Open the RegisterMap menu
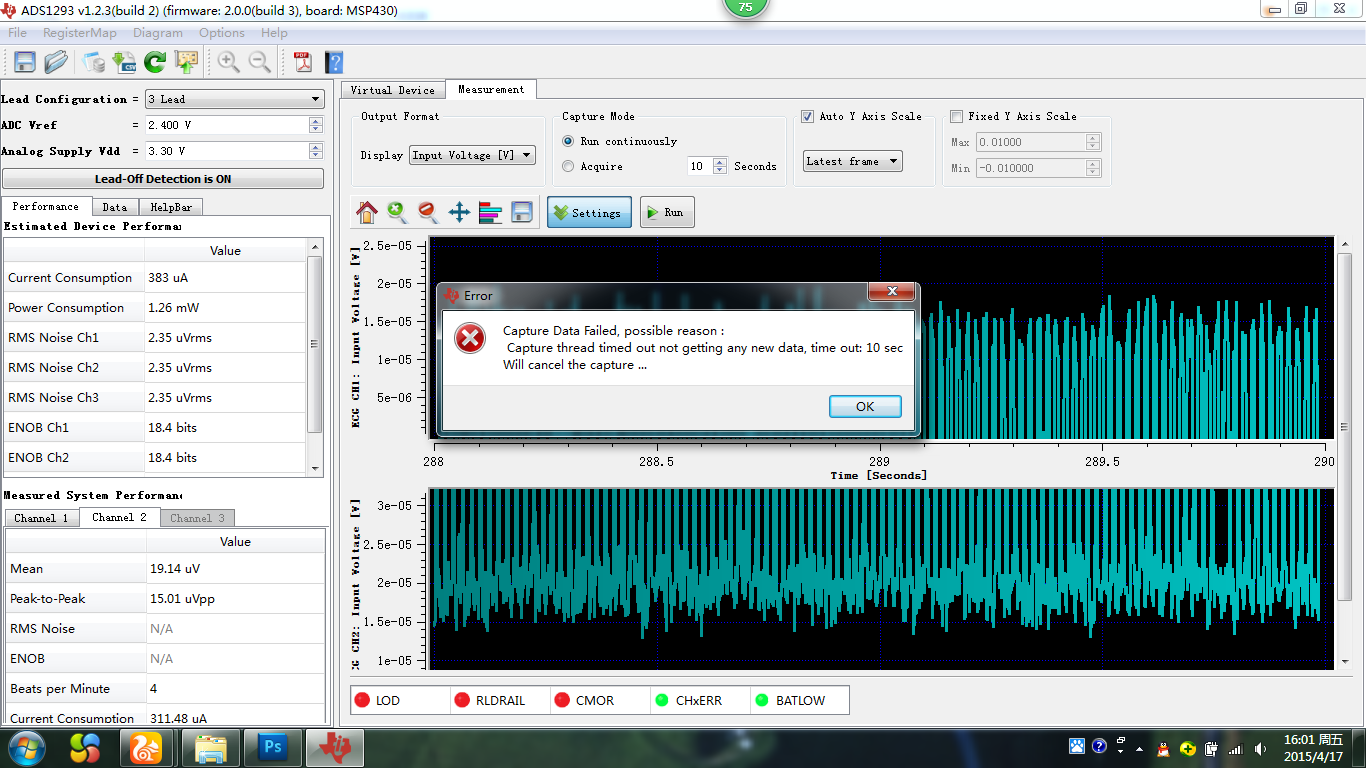The height and width of the screenshot is (768, 1366). [79, 33]
